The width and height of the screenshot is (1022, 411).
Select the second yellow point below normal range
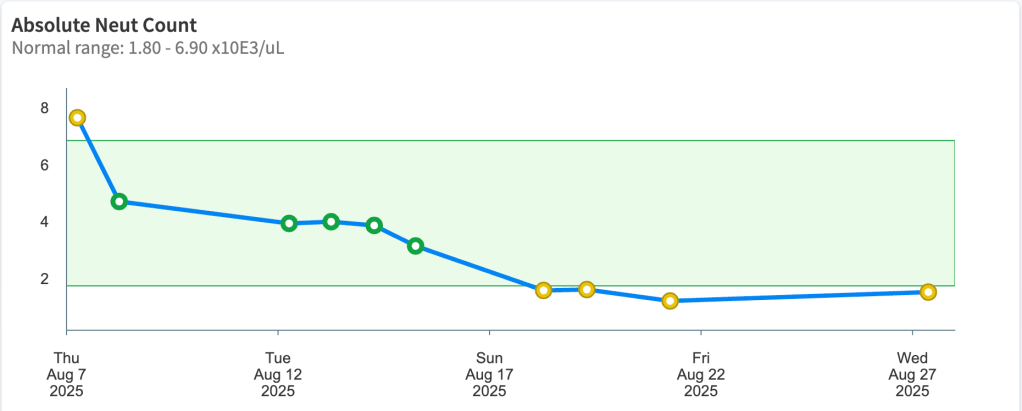pos(587,289)
